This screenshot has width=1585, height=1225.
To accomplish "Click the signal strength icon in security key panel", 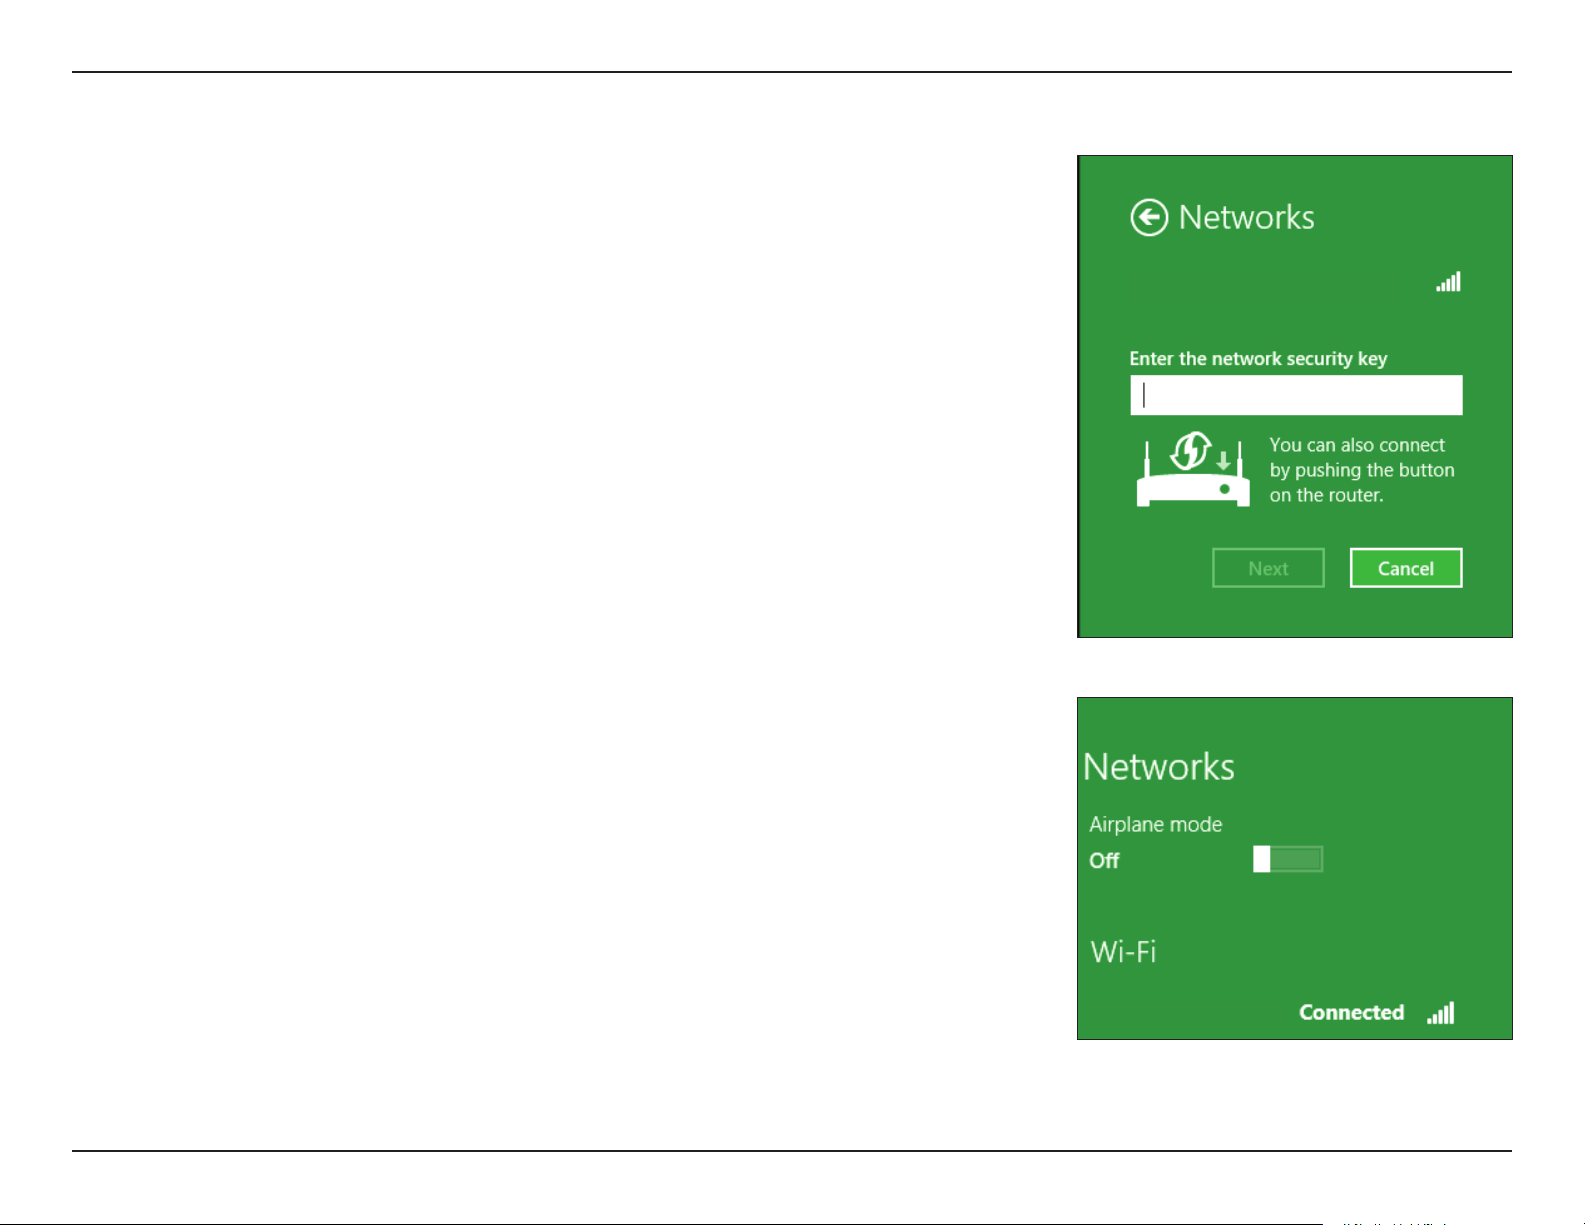I will (x=1448, y=281).
